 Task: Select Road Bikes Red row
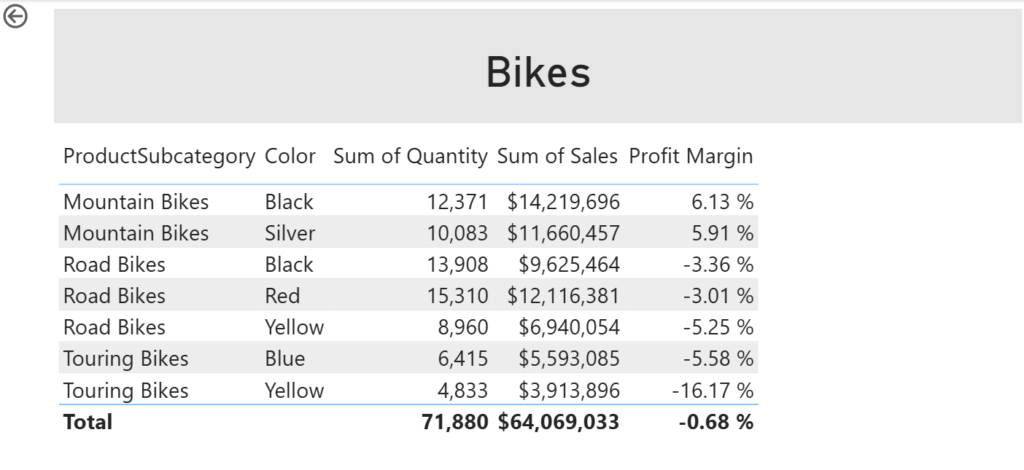coord(114,296)
